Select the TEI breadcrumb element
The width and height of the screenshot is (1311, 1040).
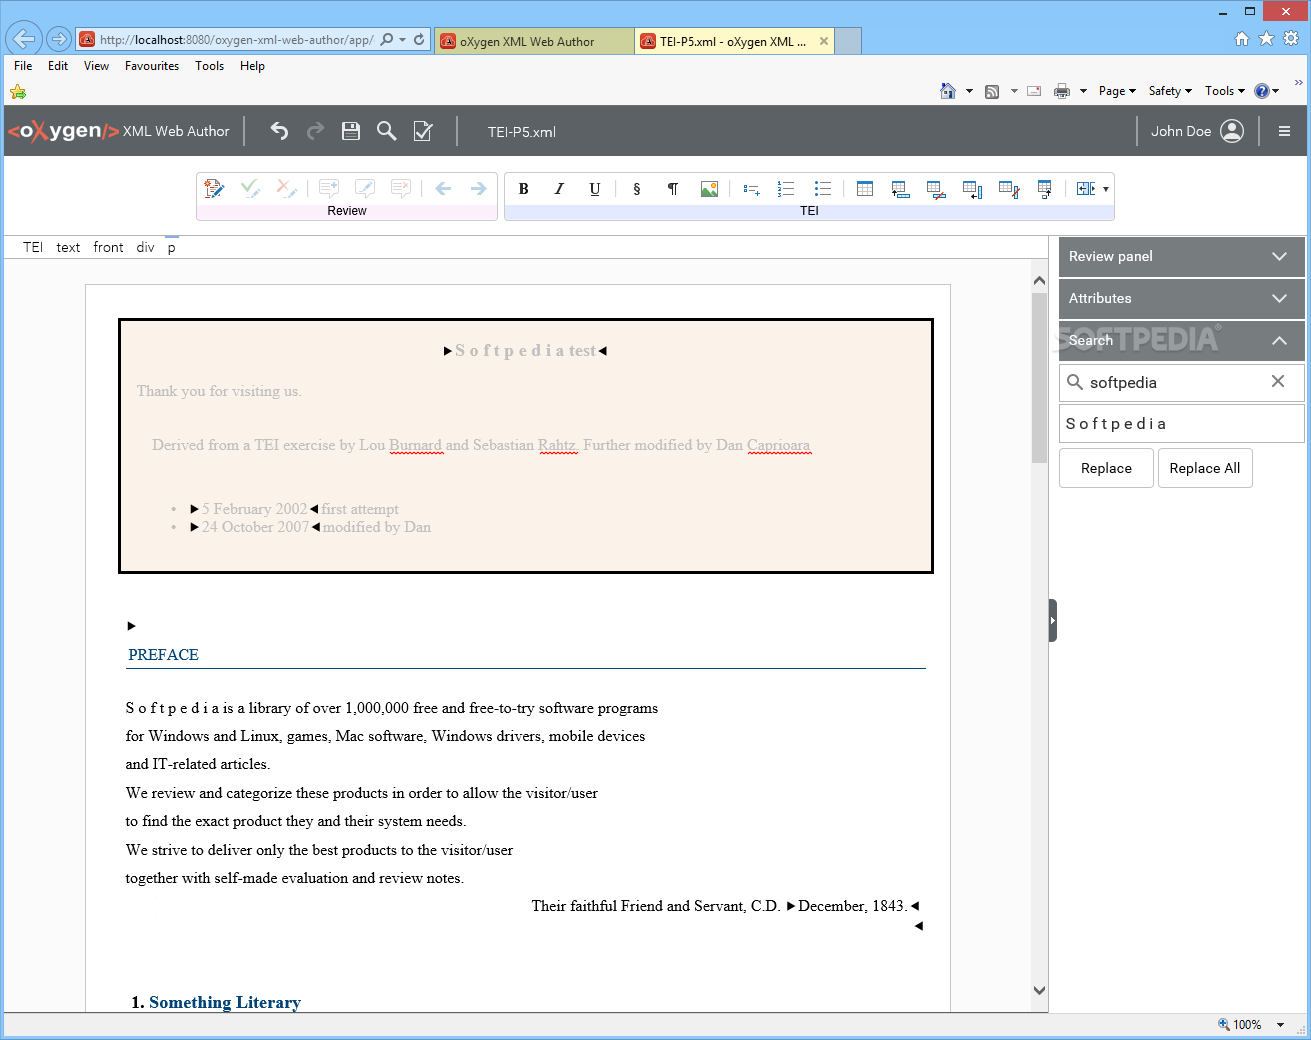pyautogui.click(x=33, y=247)
